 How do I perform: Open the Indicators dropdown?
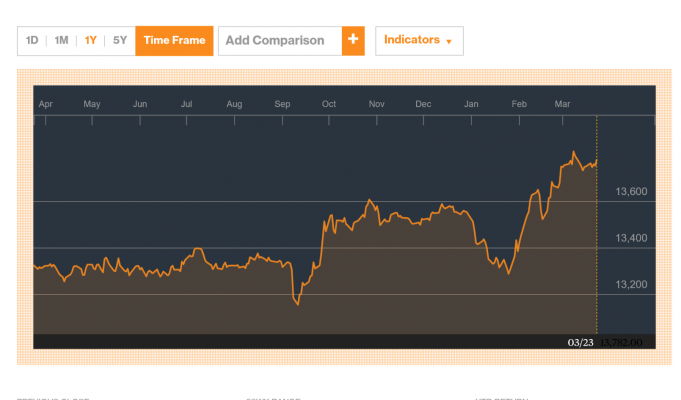[418, 41]
